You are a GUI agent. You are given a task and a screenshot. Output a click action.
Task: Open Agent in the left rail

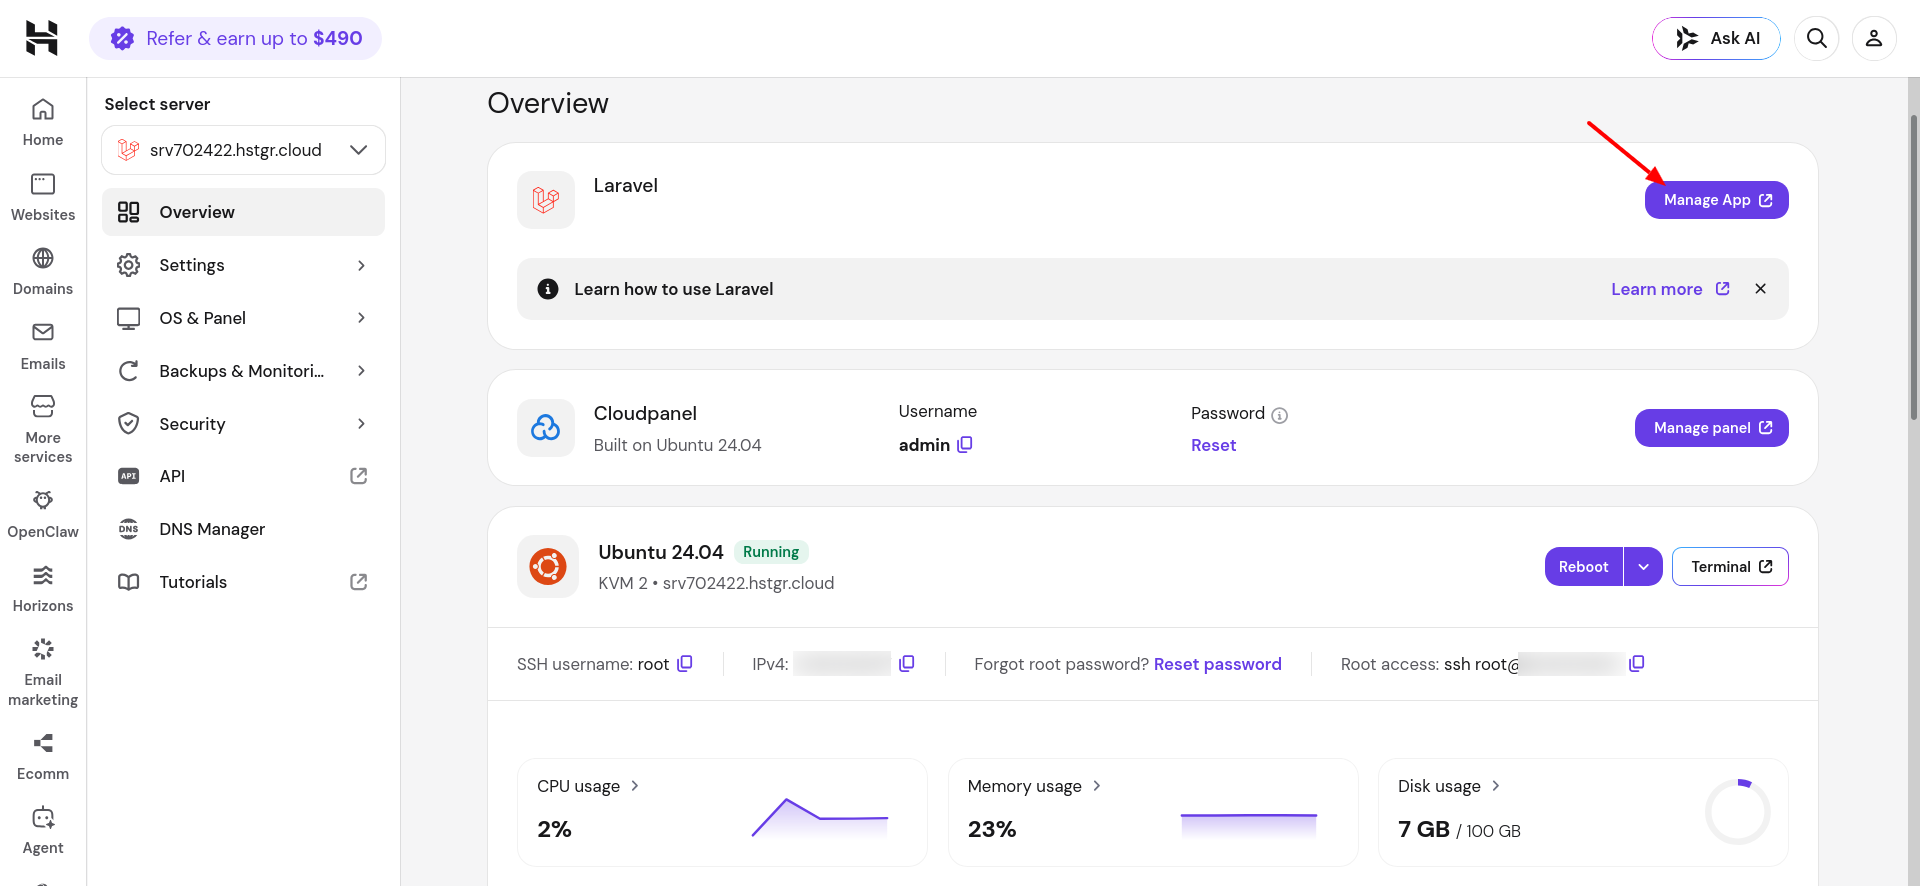[43, 831]
